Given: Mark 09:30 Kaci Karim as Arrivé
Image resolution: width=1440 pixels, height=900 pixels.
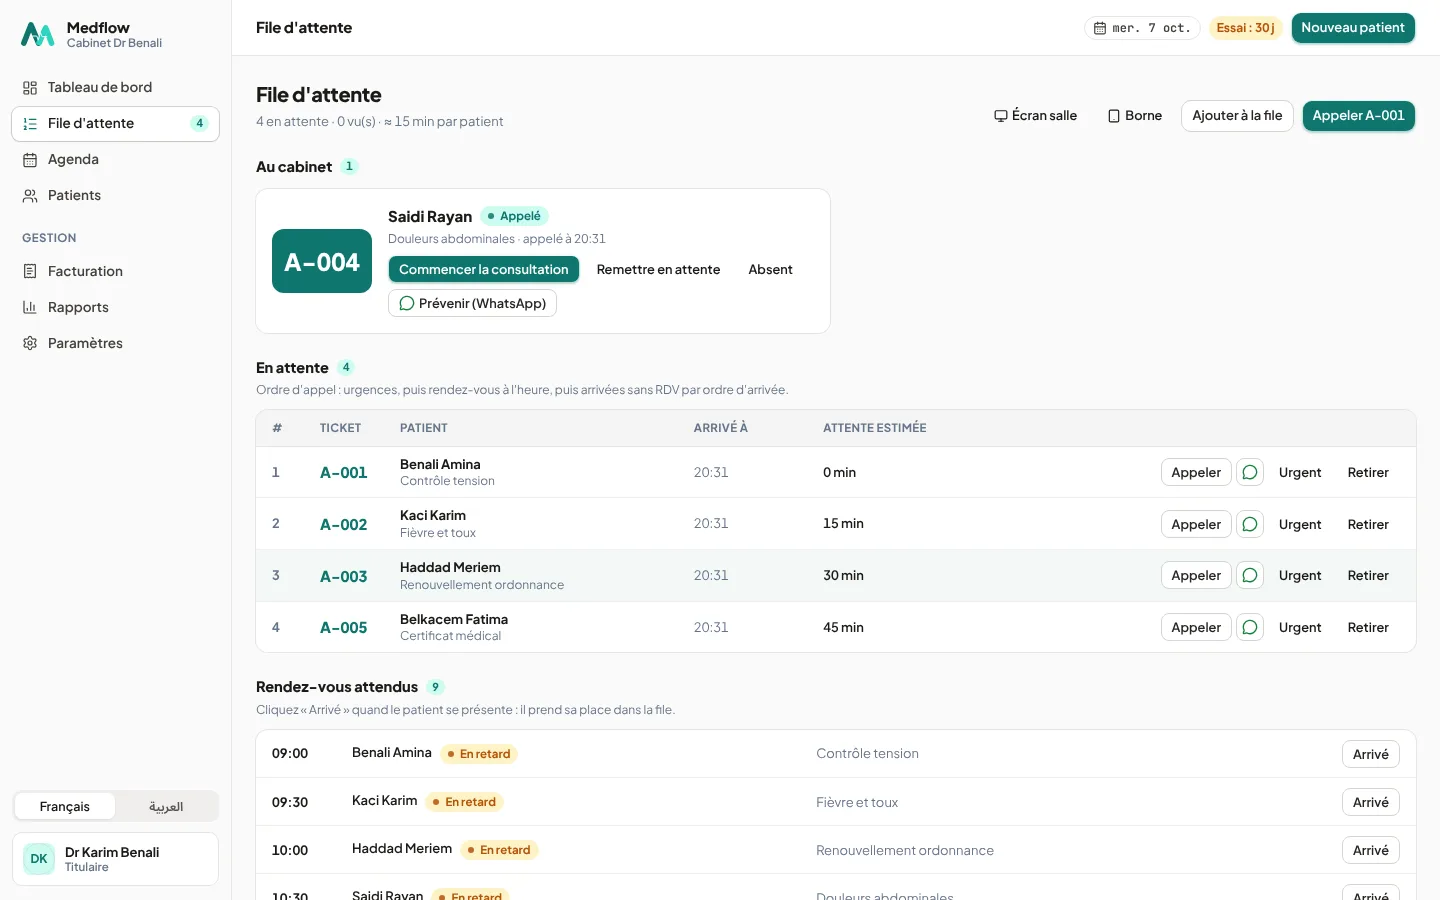Looking at the screenshot, I should coord(1370,802).
